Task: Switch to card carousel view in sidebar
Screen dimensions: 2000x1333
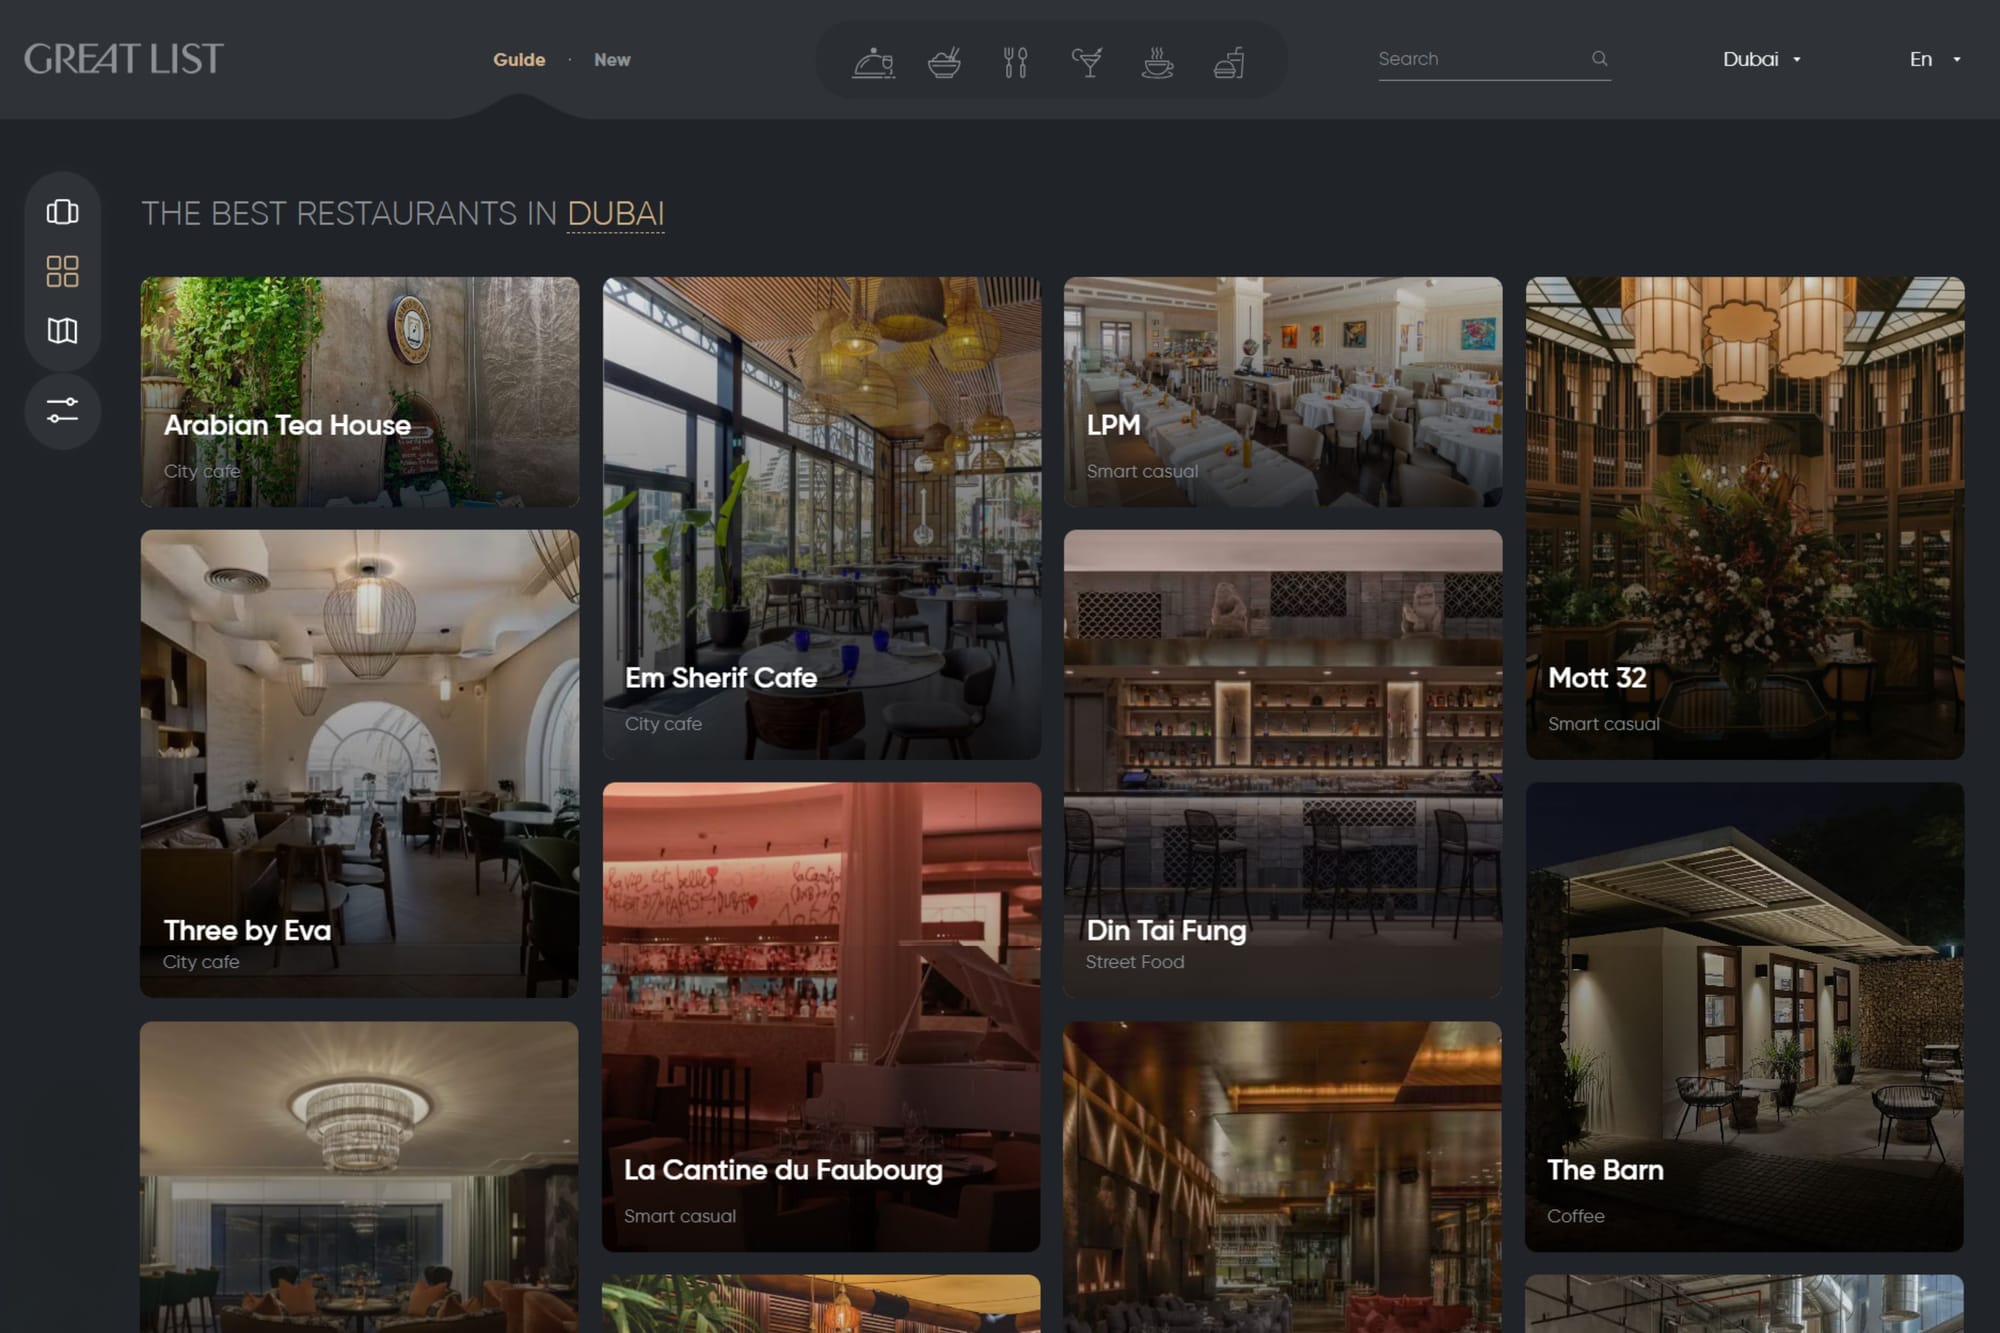Action: (62, 212)
